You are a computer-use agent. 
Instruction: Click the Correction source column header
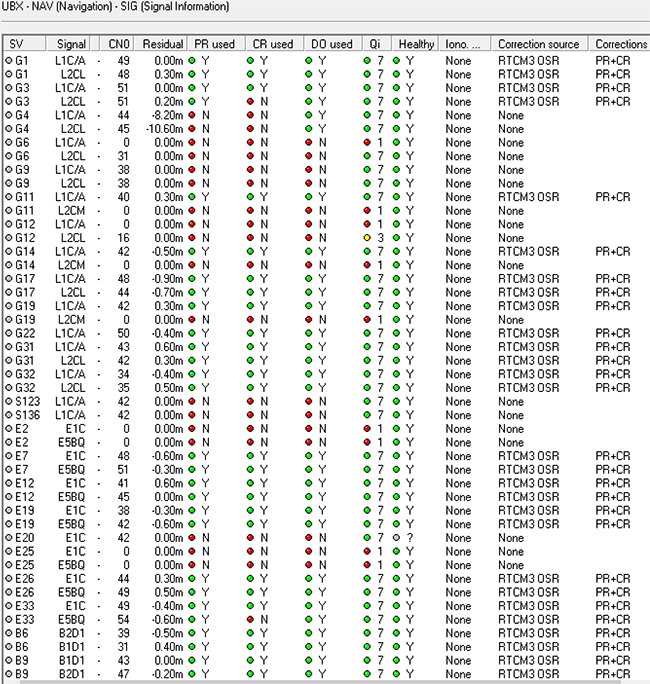click(x=538, y=44)
